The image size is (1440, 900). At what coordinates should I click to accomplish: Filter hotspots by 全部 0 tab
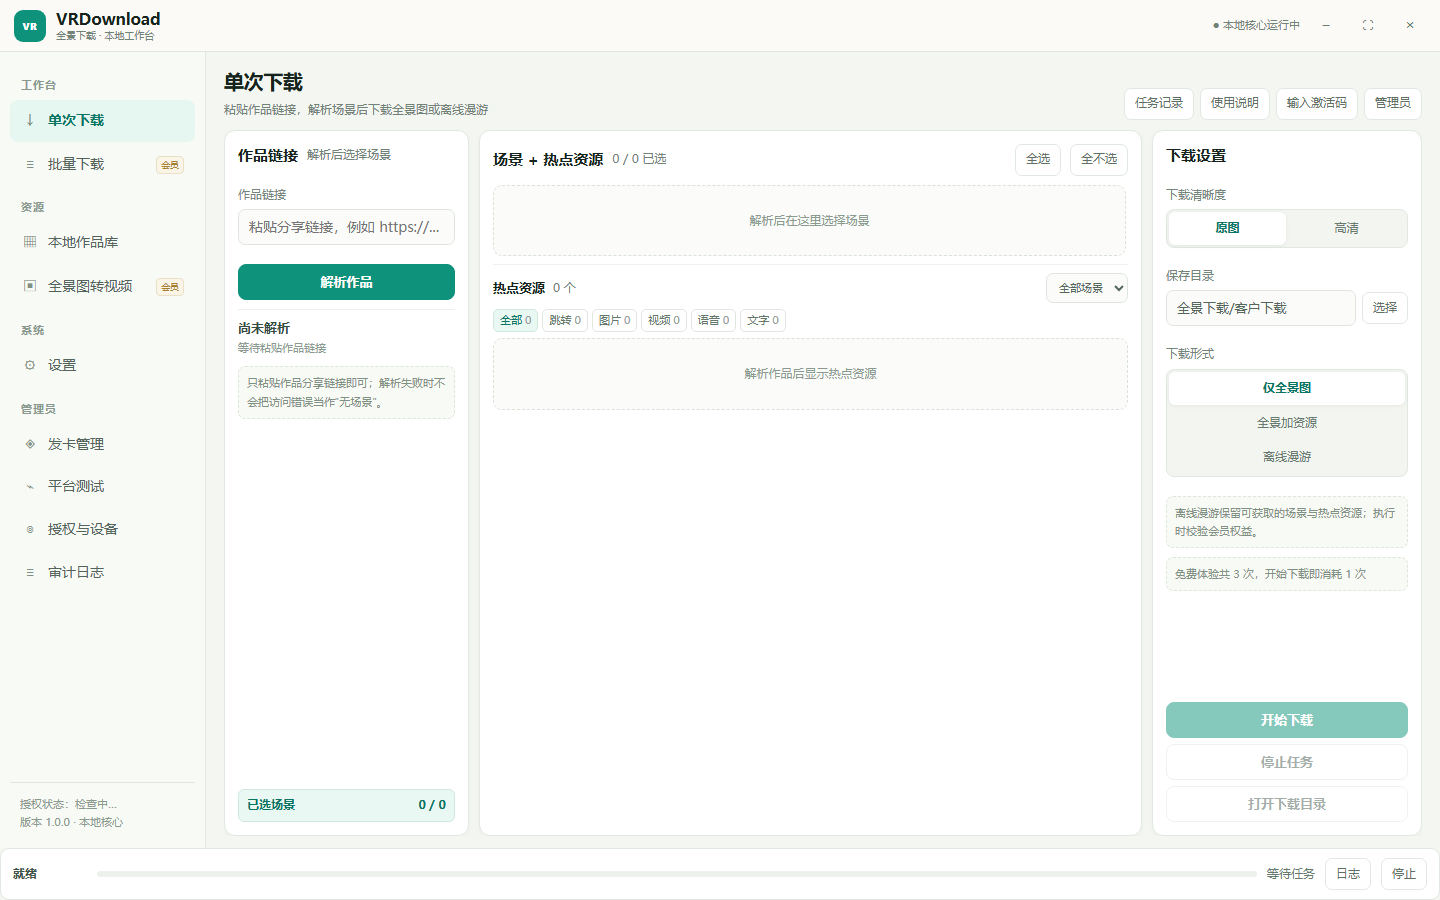[x=516, y=320]
